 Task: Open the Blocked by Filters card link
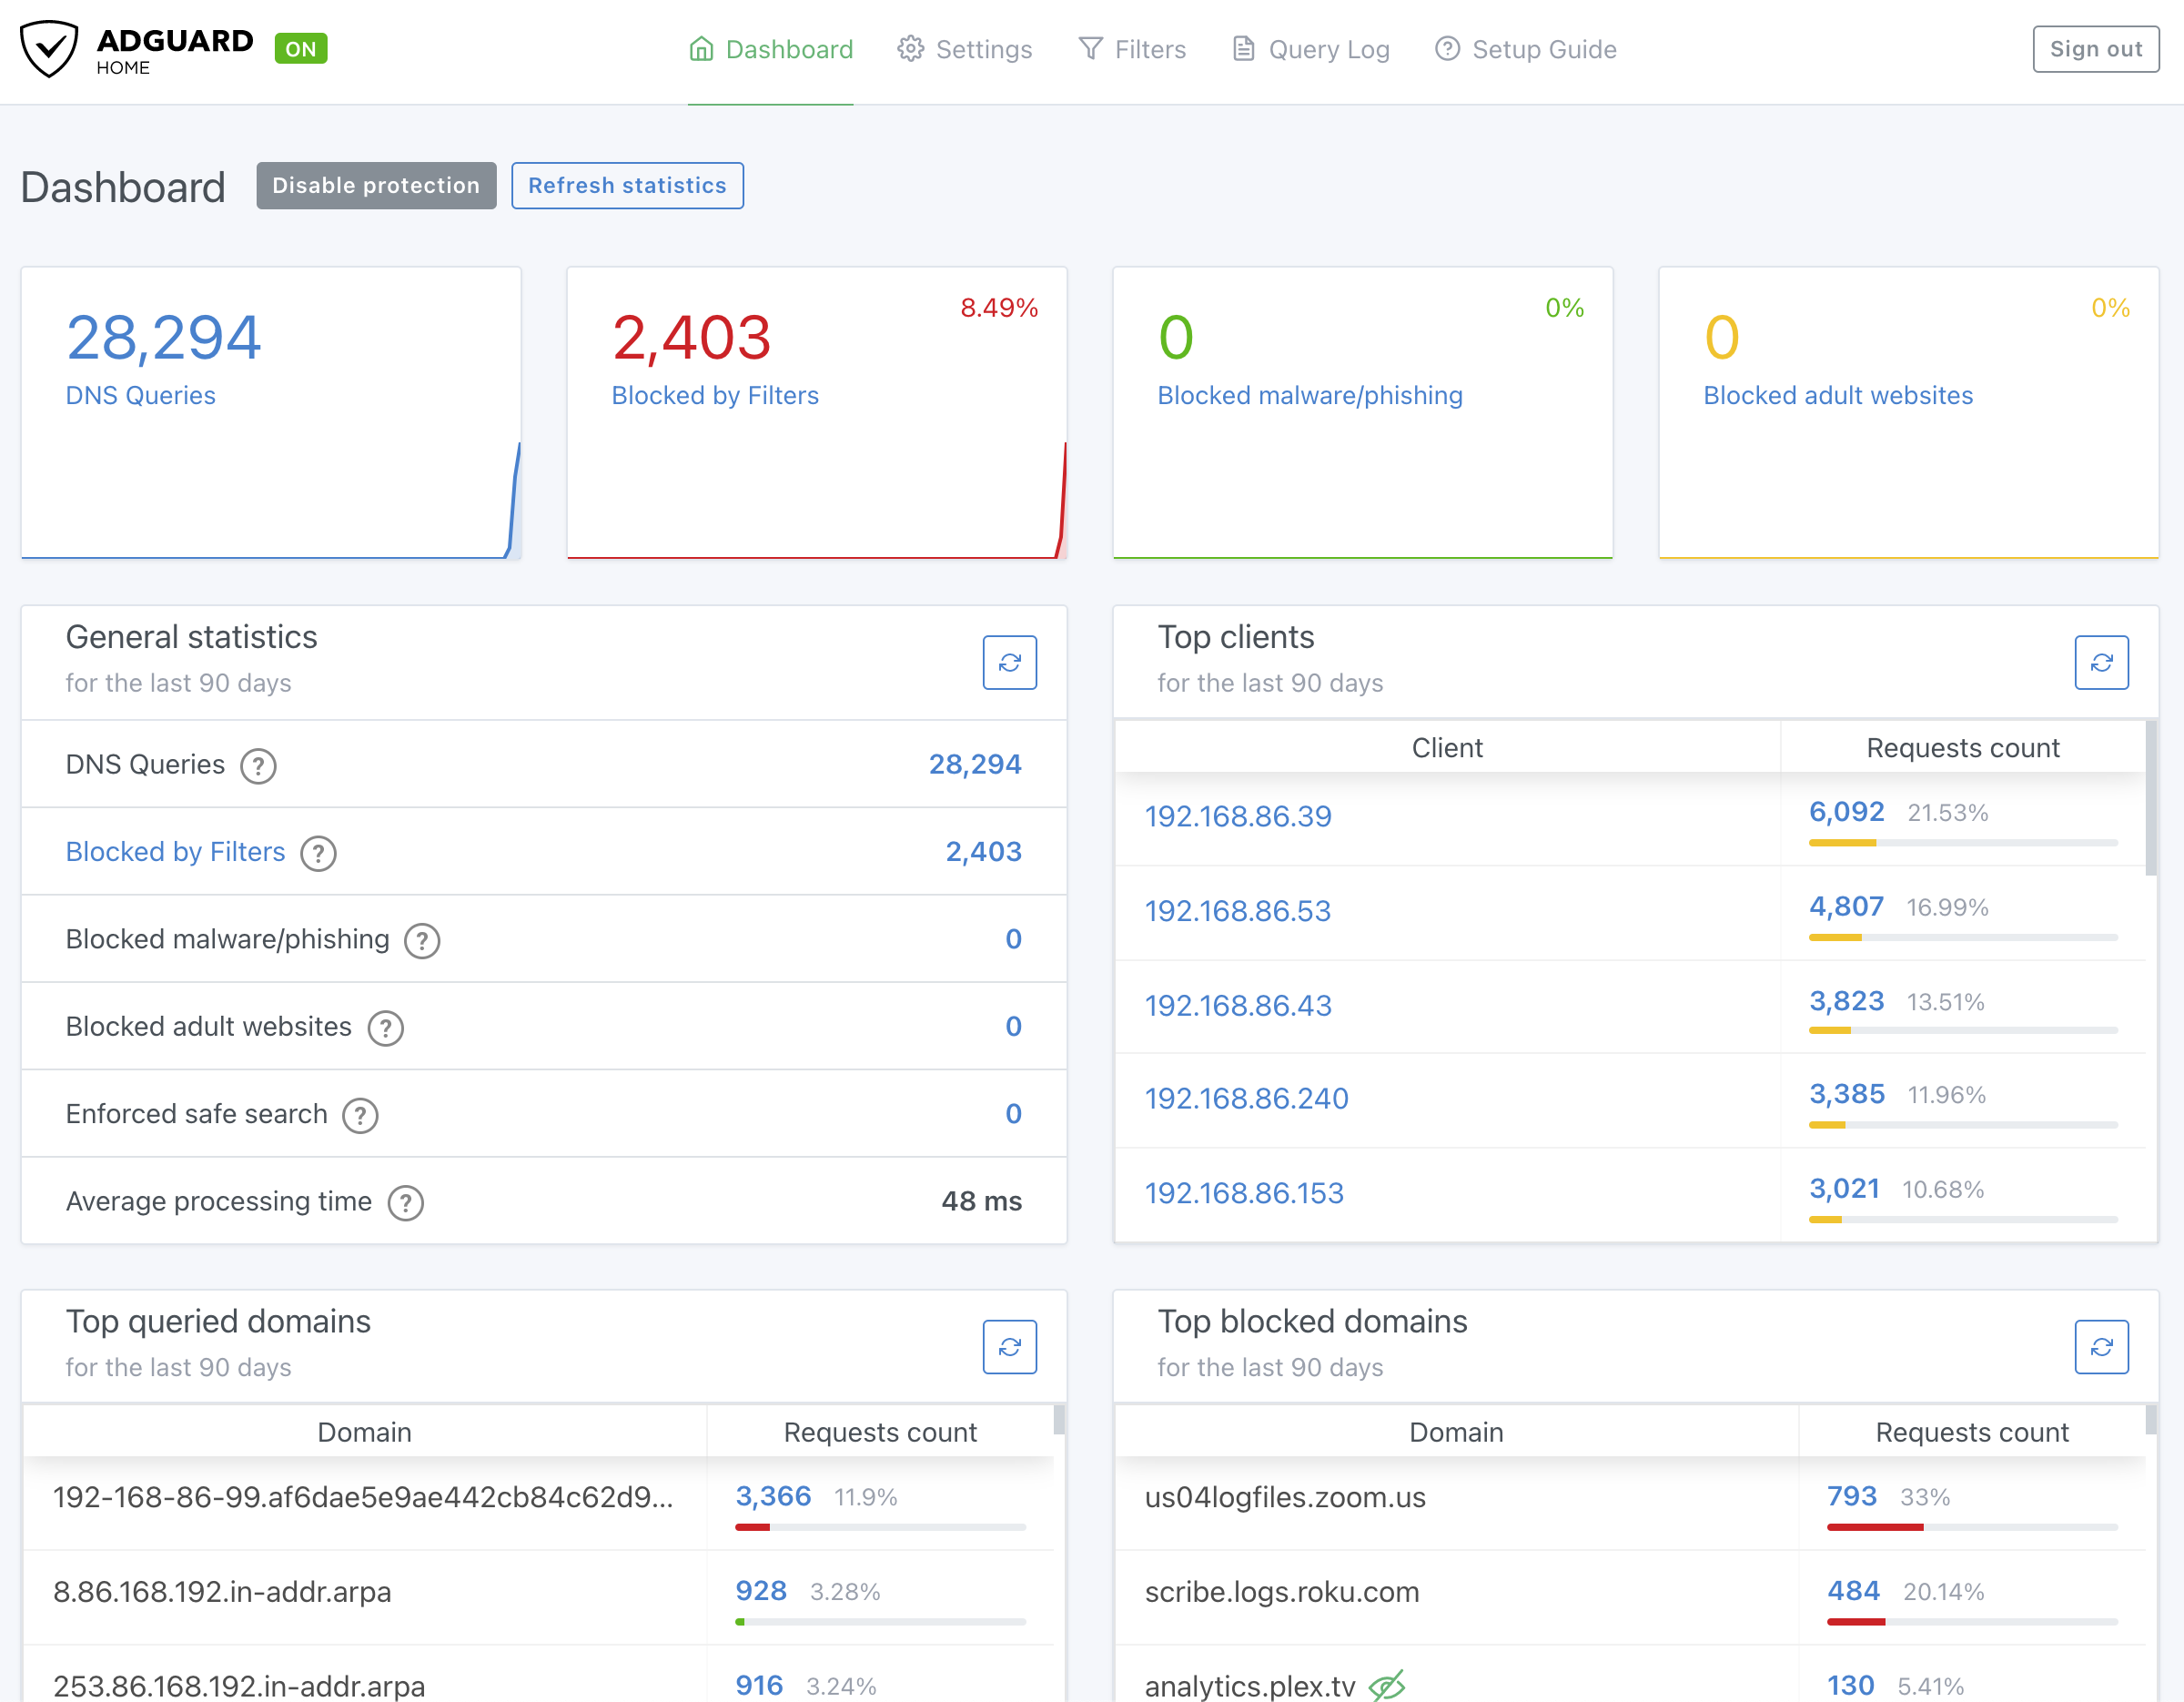pyautogui.click(x=715, y=396)
